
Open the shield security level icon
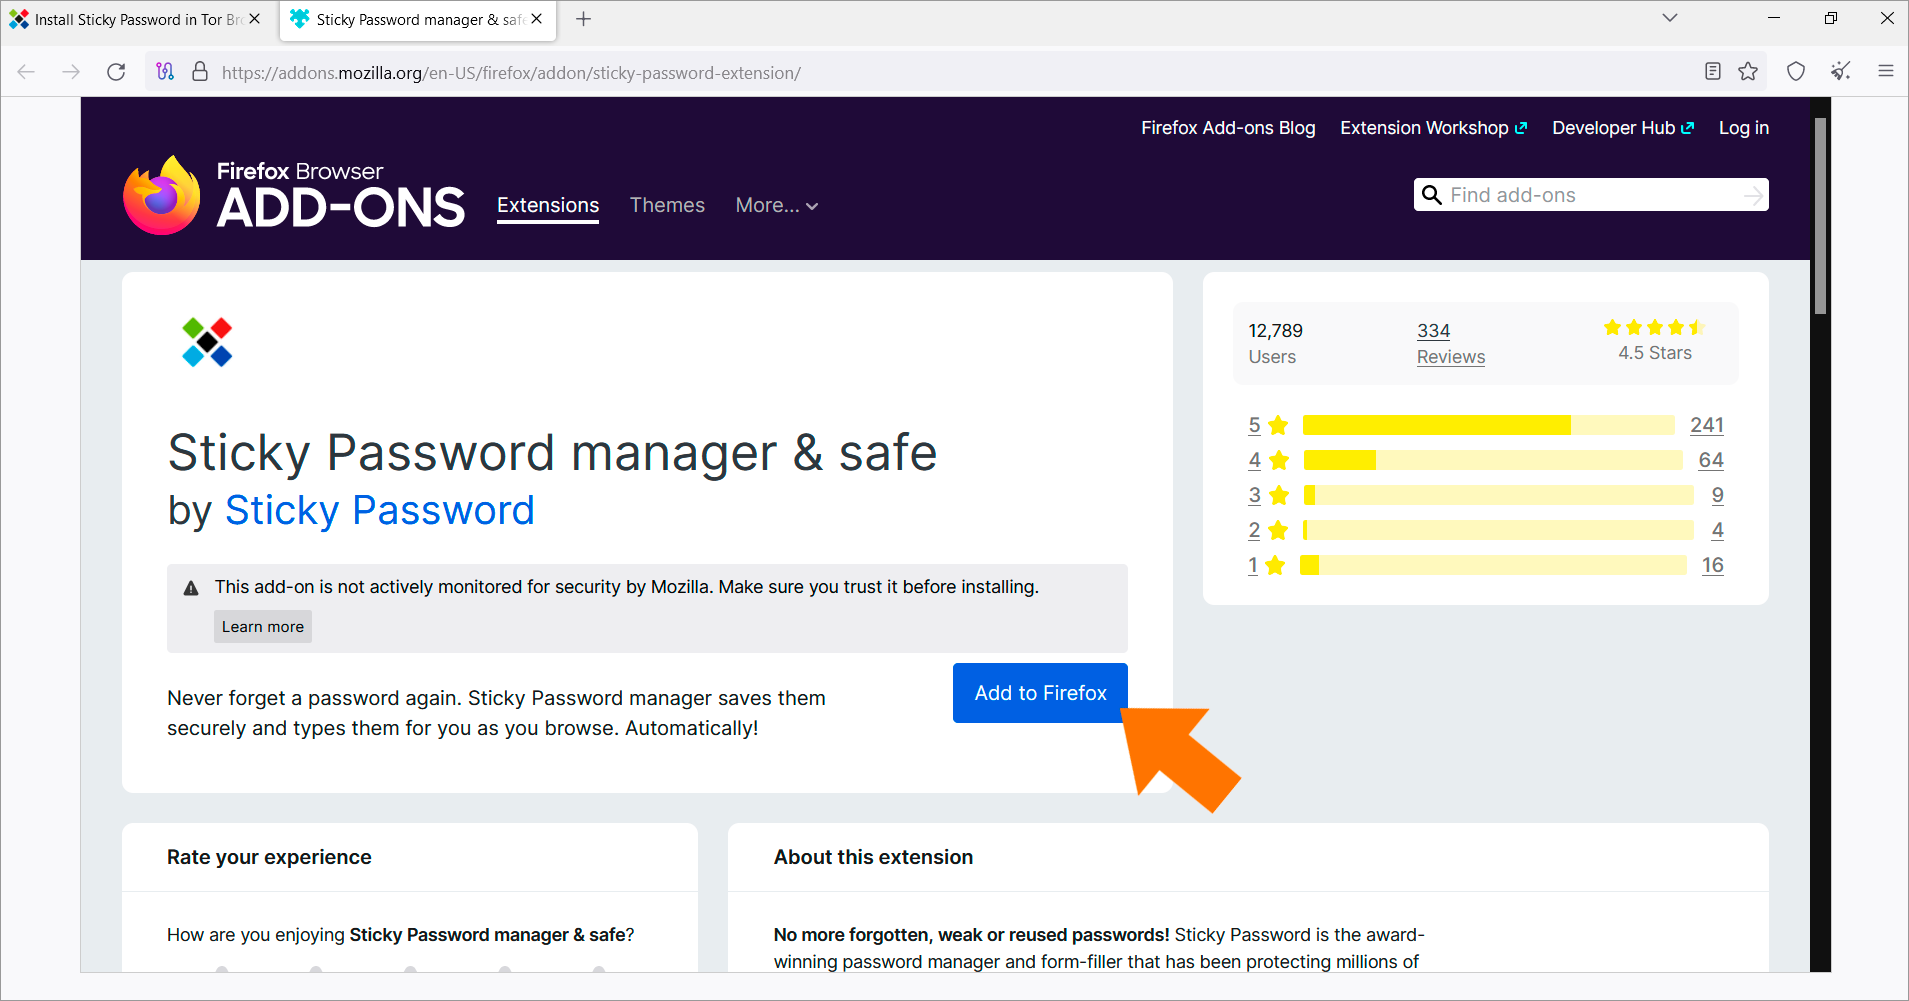click(1796, 71)
